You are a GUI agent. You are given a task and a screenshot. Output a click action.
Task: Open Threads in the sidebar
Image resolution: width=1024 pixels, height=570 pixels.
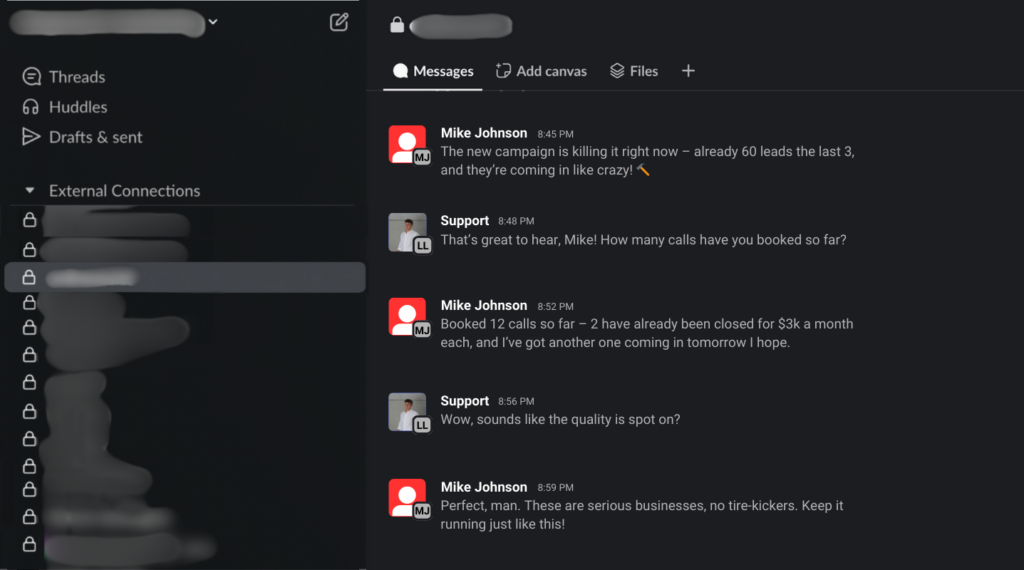point(76,77)
